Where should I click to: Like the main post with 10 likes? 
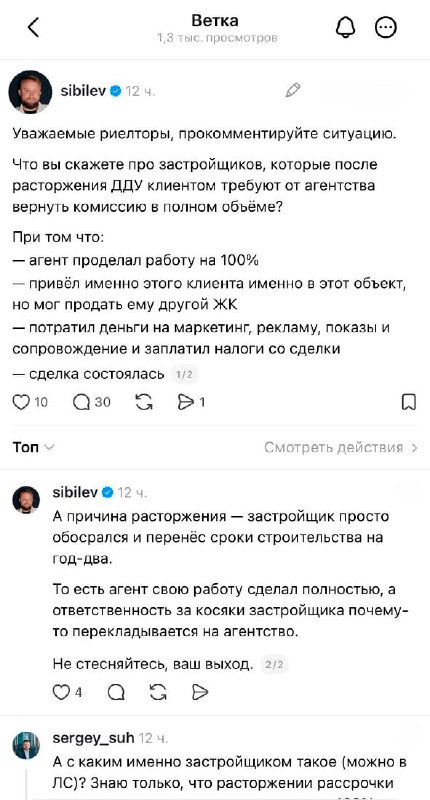[x=30, y=403]
